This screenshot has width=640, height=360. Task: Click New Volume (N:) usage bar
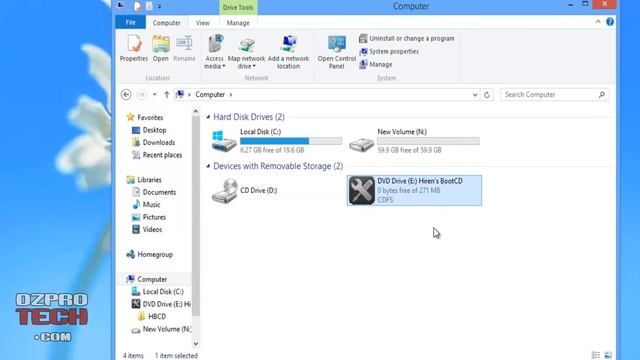click(x=428, y=141)
